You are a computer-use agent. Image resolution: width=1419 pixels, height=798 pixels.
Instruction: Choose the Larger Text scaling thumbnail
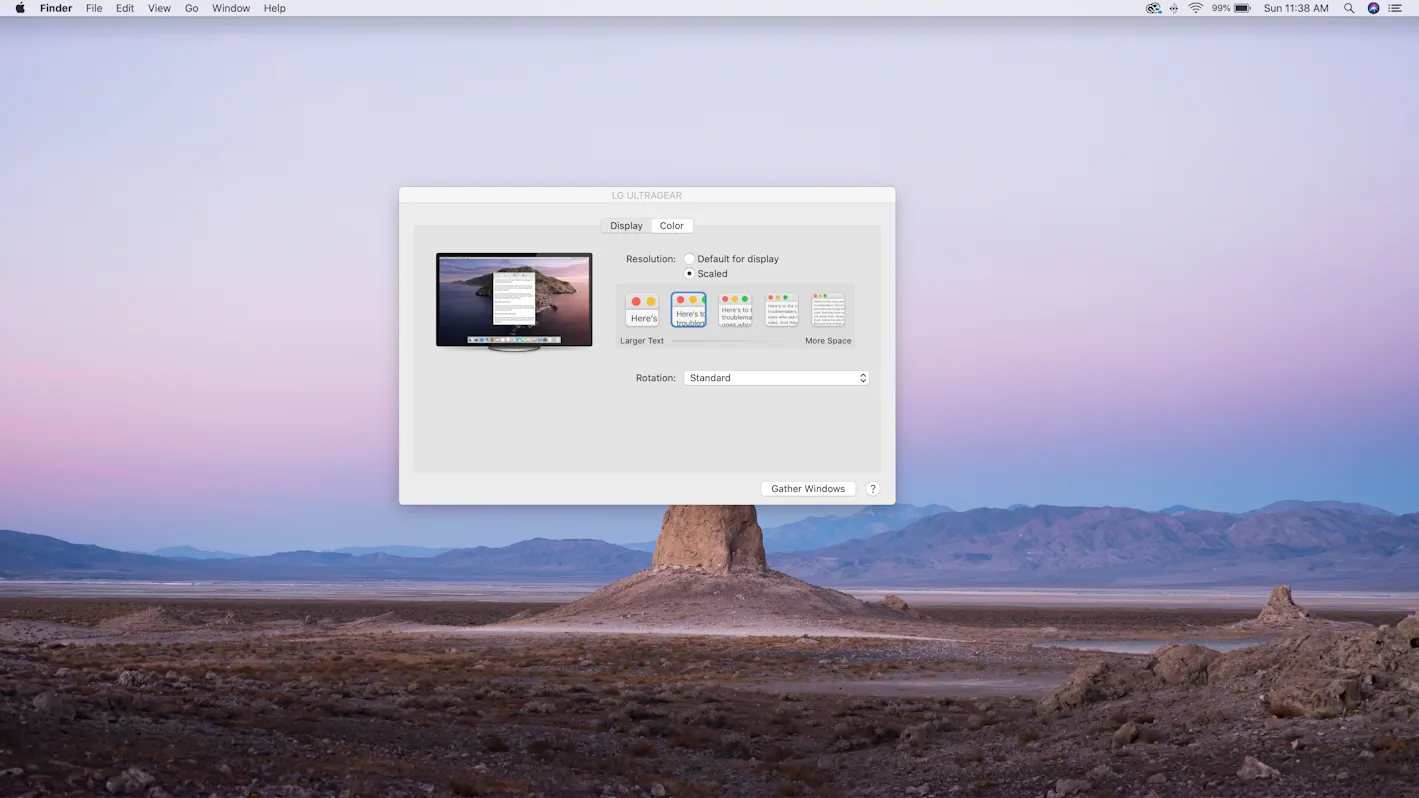tap(642, 310)
